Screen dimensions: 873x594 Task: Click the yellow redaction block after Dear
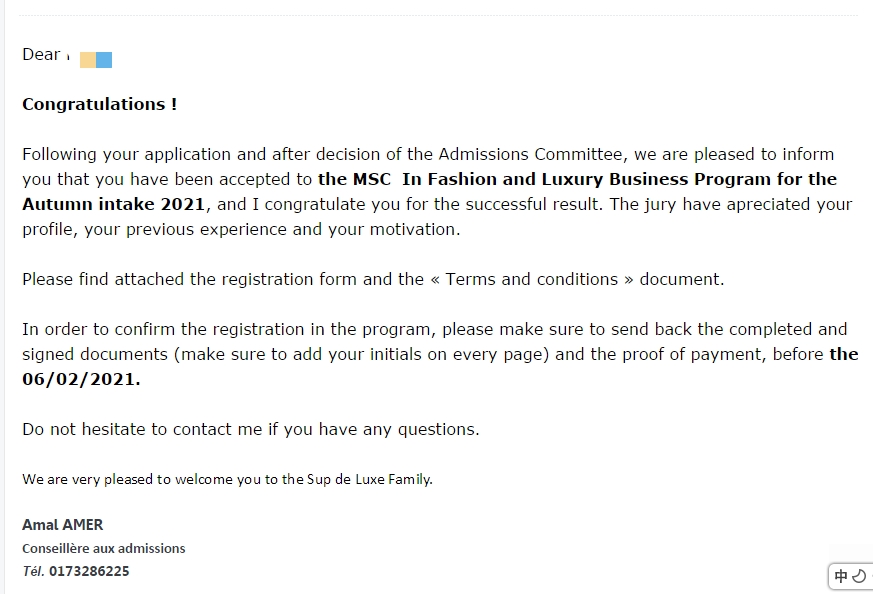coord(88,60)
